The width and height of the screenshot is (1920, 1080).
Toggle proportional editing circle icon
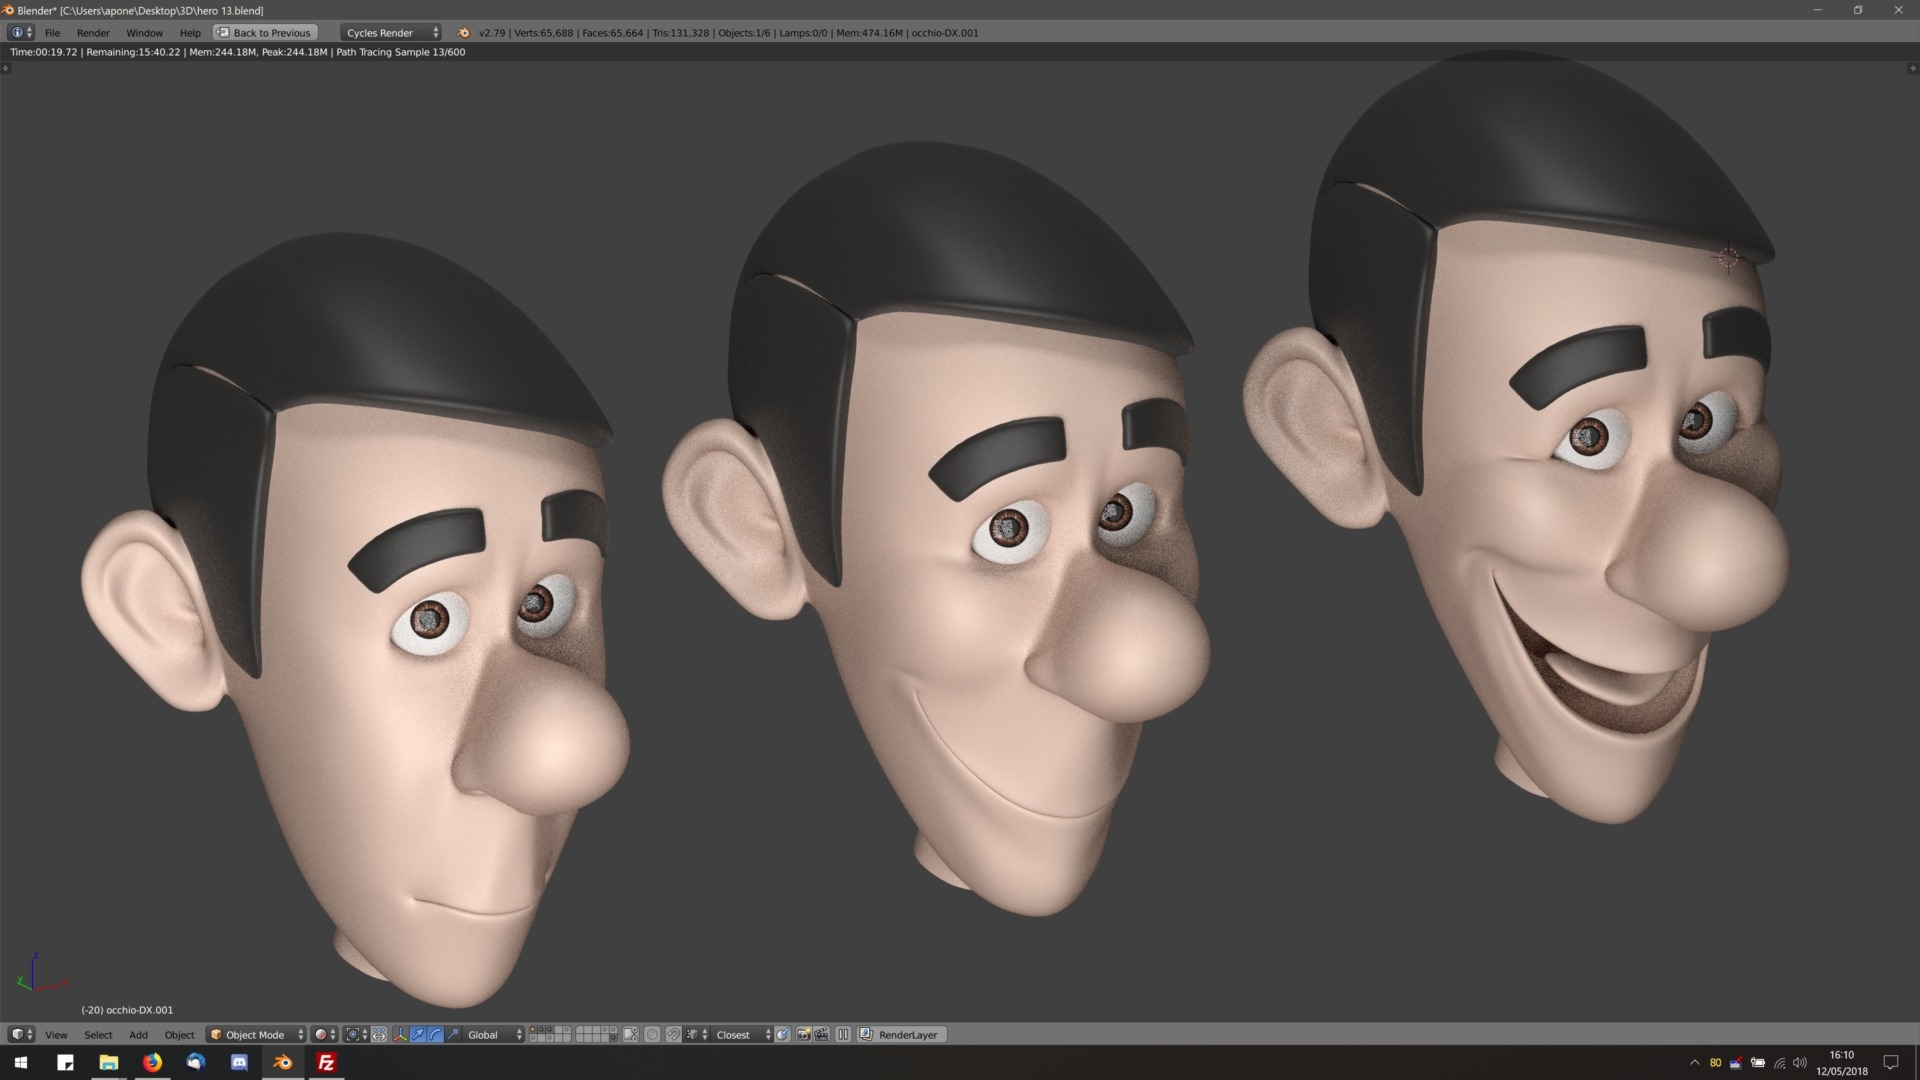652,1034
